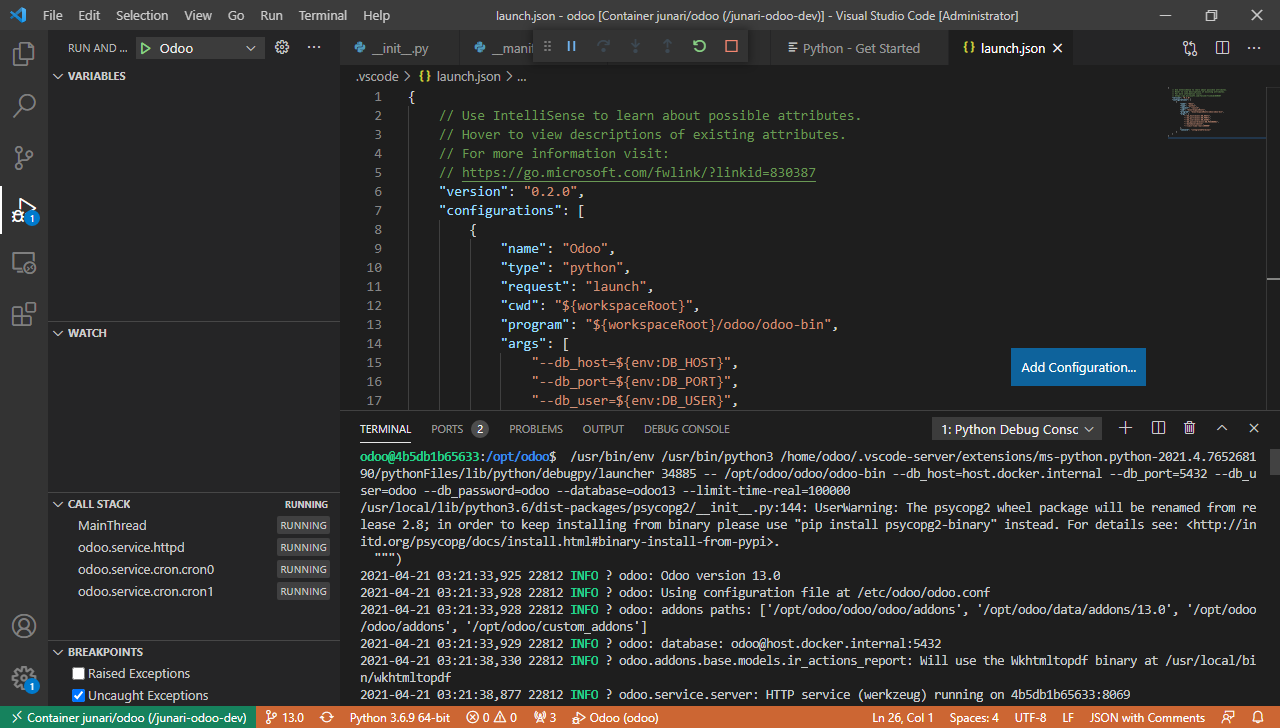Kill terminal with trash icon
This screenshot has height=728, width=1280.
pyautogui.click(x=1189, y=428)
